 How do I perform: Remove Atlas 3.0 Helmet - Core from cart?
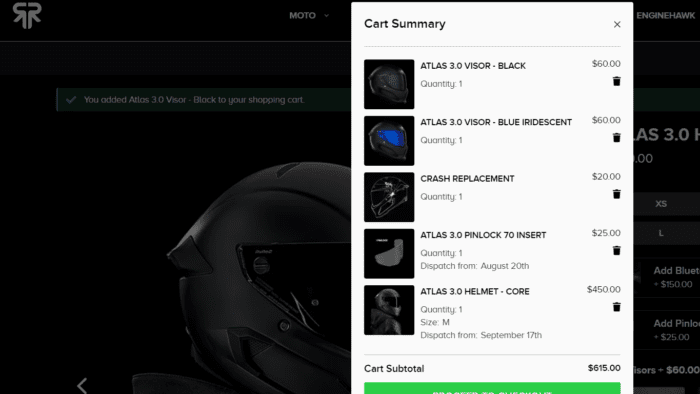(x=617, y=307)
